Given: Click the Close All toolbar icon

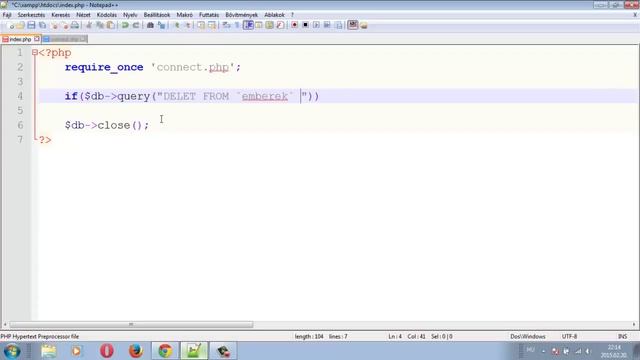Looking at the screenshot, I should tap(64, 25).
